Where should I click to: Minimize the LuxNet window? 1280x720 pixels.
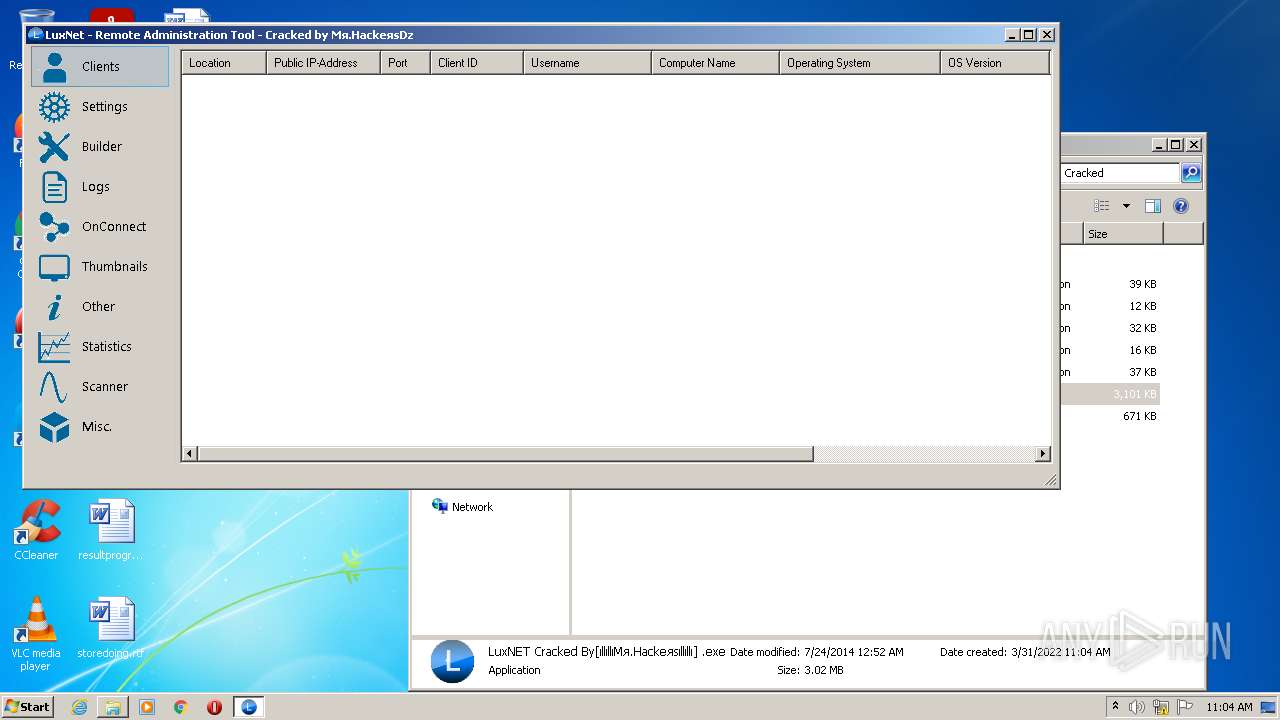pos(1012,34)
